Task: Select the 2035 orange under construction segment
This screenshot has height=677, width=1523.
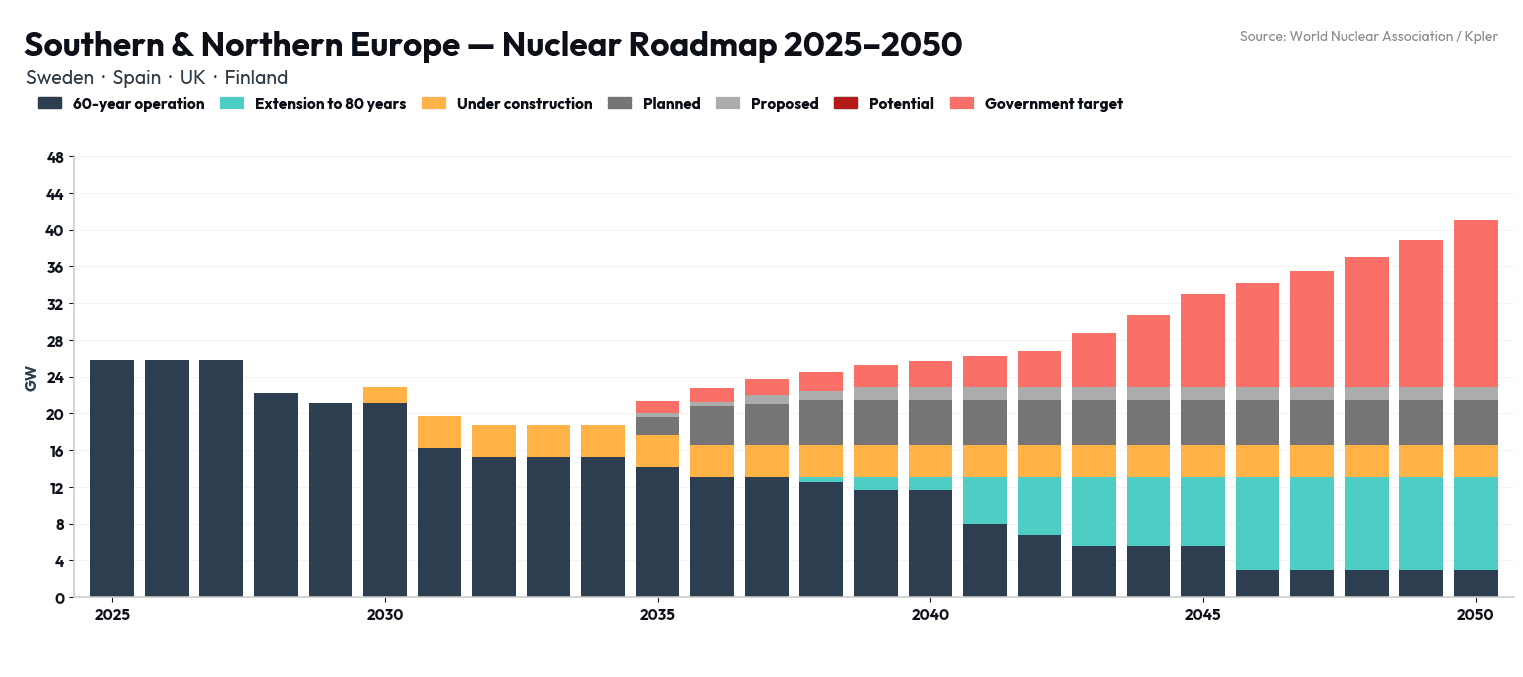Action: (658, 451)
